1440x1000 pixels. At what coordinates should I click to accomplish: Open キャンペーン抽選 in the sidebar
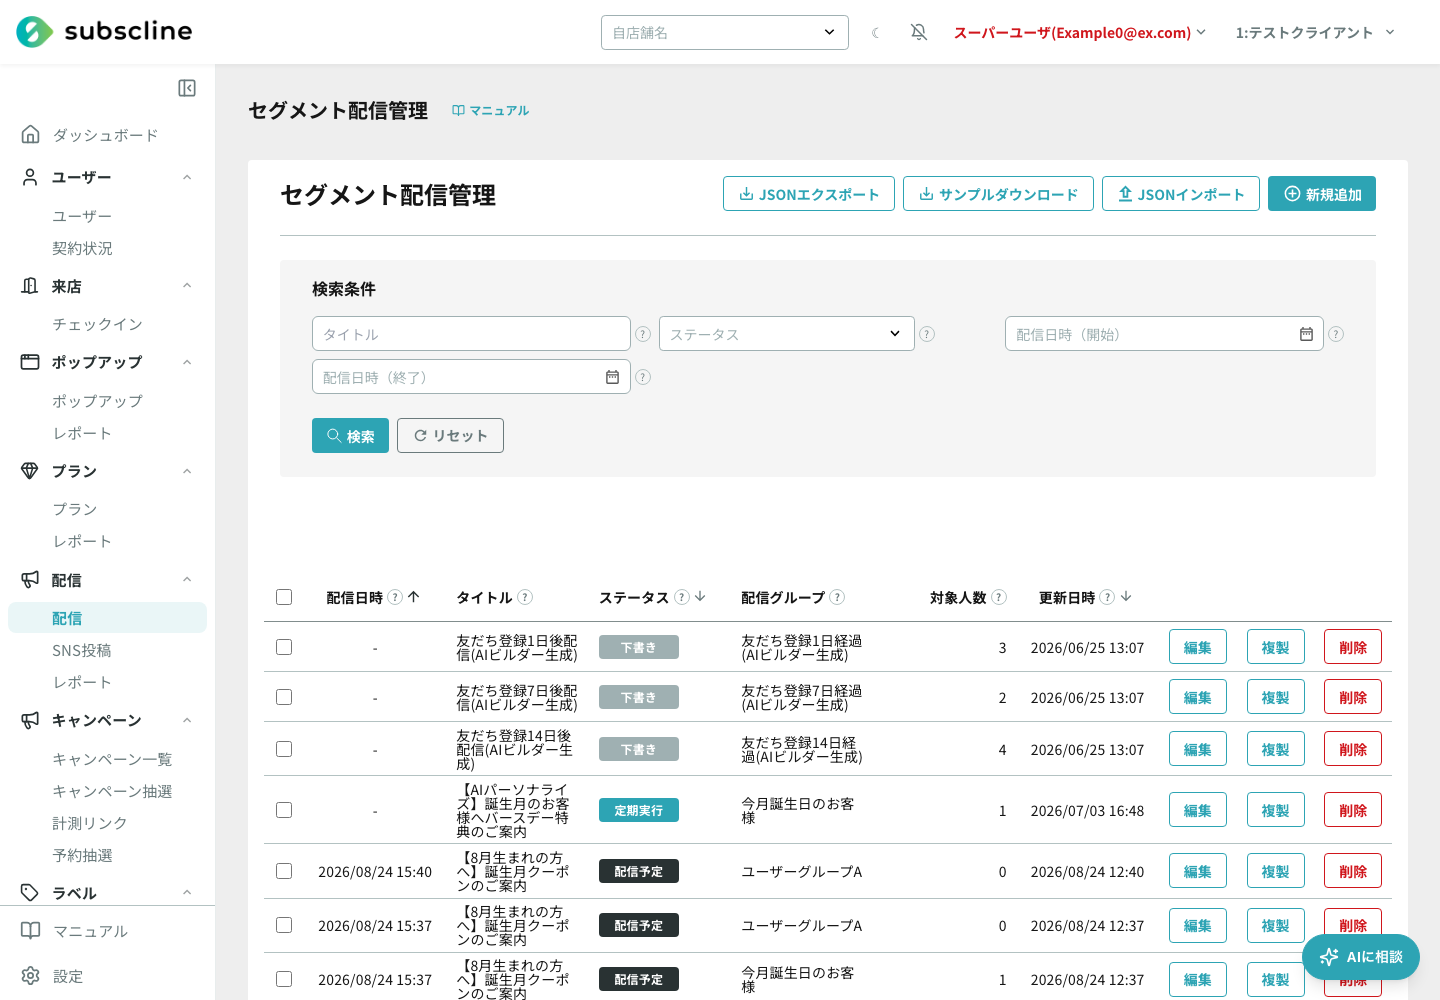coord(112,791)
